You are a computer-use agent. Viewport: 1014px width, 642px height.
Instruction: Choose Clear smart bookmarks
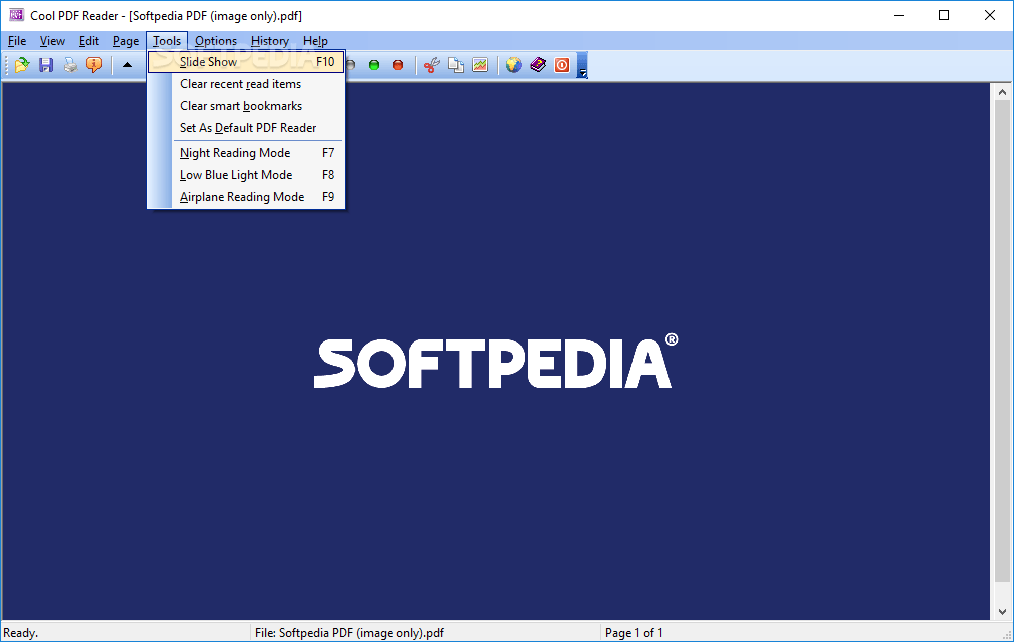[246, 106]
